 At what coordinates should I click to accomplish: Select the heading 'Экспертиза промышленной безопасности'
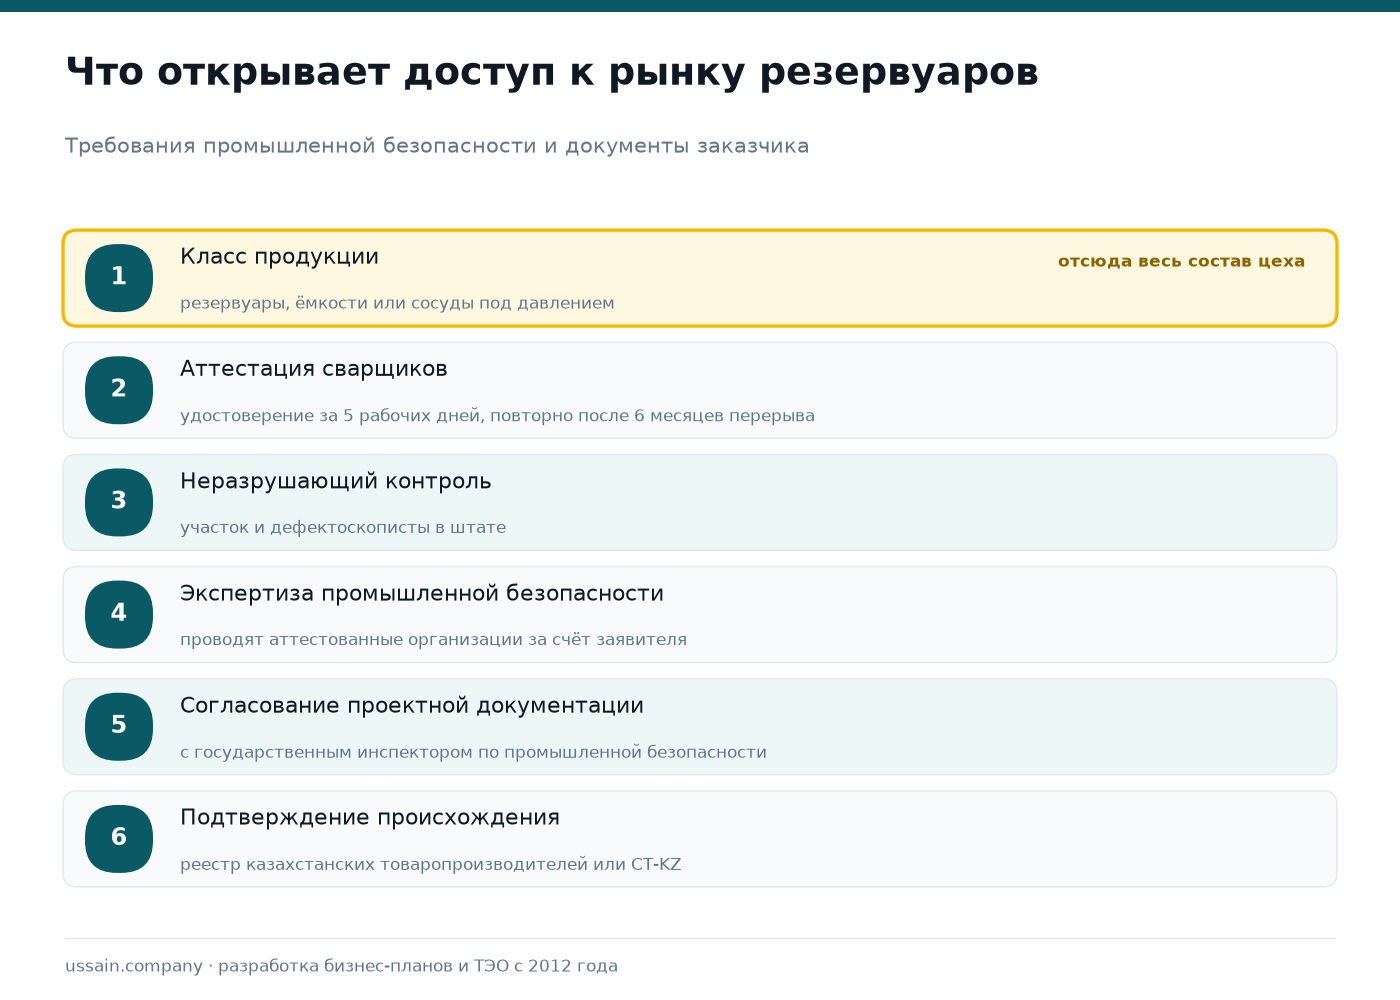[x=421, y=594]
